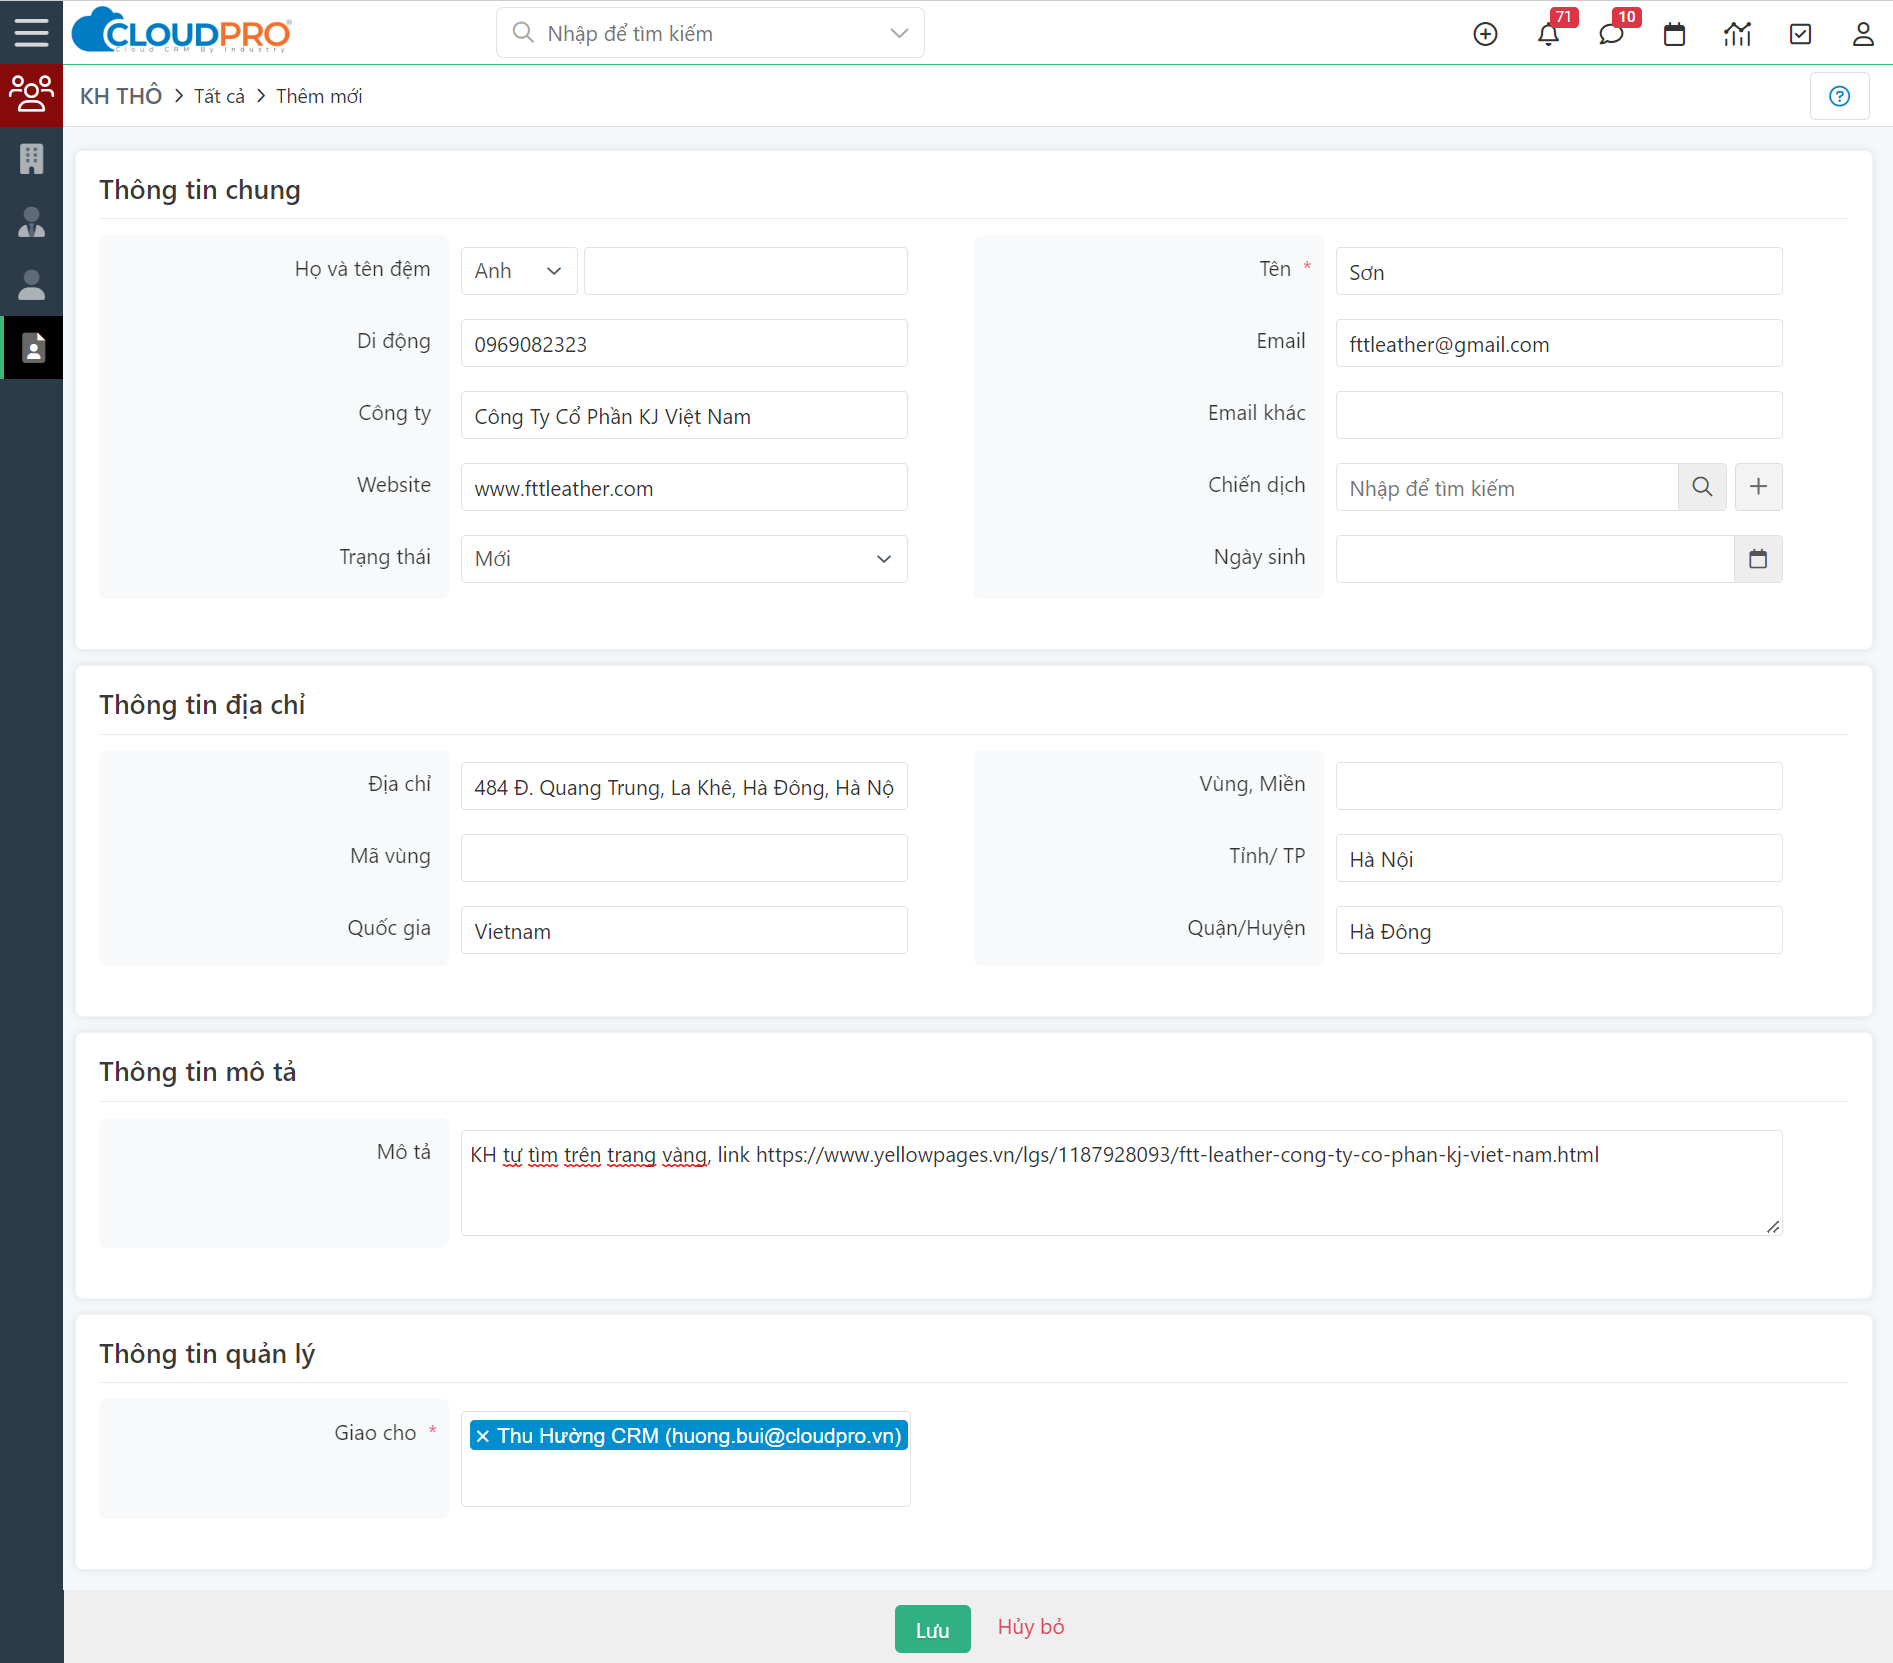This screenshot has width=1893, height=1663.
Task: Click the Website field
Action: [x=684, y=487]
